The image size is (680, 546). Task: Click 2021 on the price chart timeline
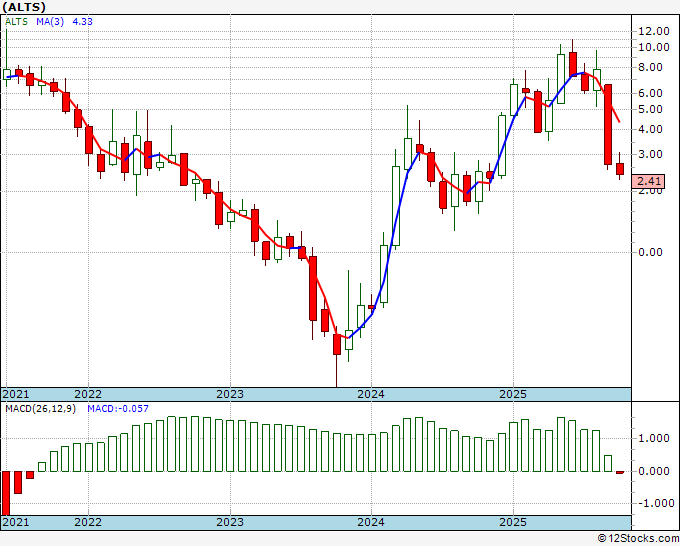[16, 394]
